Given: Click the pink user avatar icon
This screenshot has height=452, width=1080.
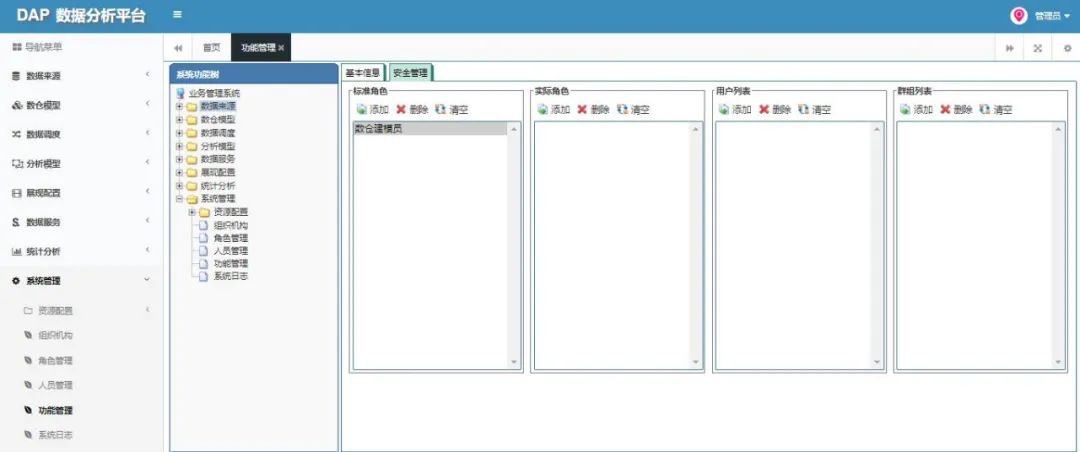Looking at the screenshot, I should click(1019, 16).
